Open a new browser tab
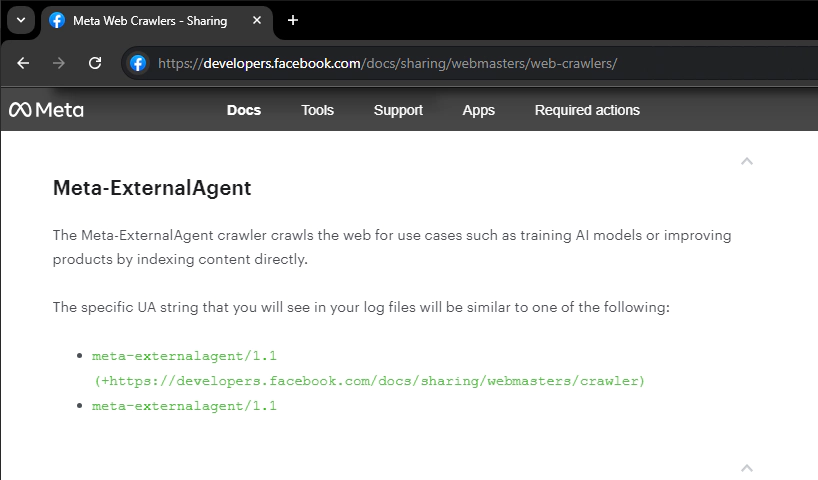This screenshot has height=480, width=818. [293, 20]
